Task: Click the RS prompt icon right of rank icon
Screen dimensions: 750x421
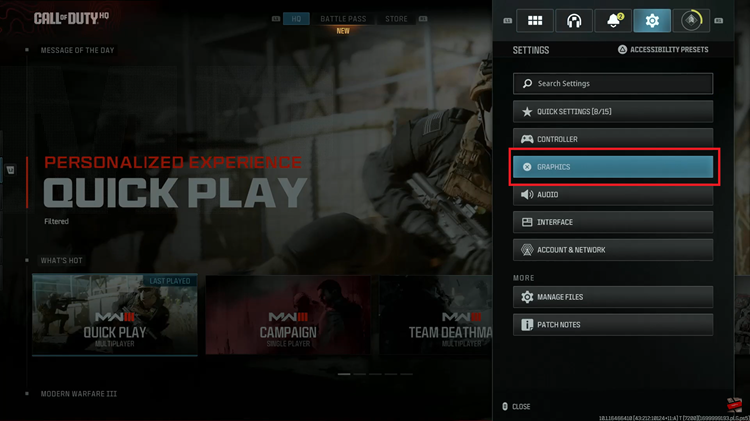Action: click(x=718, y=21)
